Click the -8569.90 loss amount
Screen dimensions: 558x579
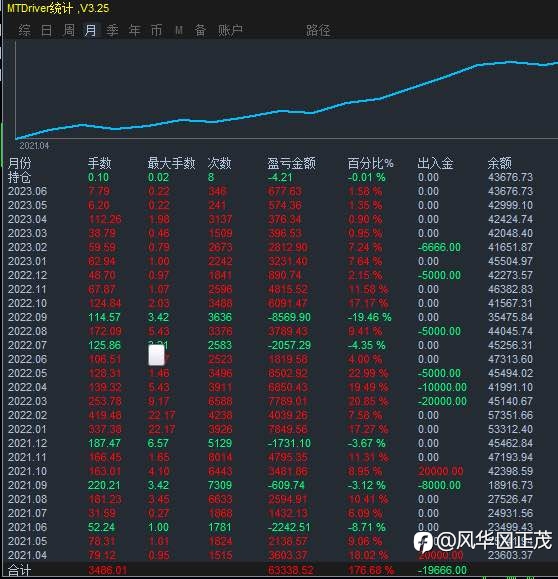pos(289,317)
